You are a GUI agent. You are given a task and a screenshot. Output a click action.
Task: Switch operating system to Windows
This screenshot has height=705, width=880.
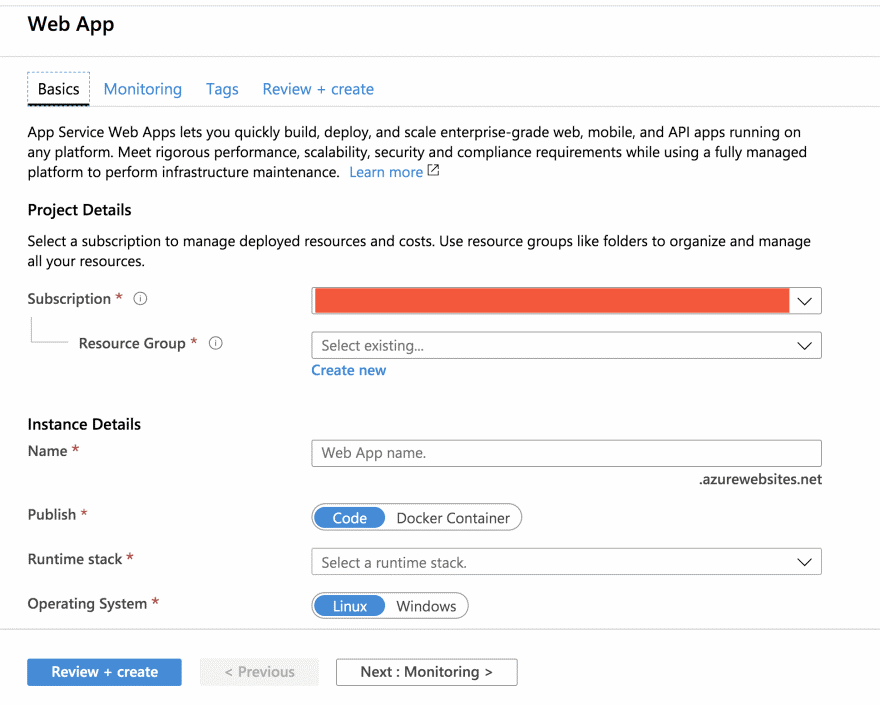tap(426, 606)
